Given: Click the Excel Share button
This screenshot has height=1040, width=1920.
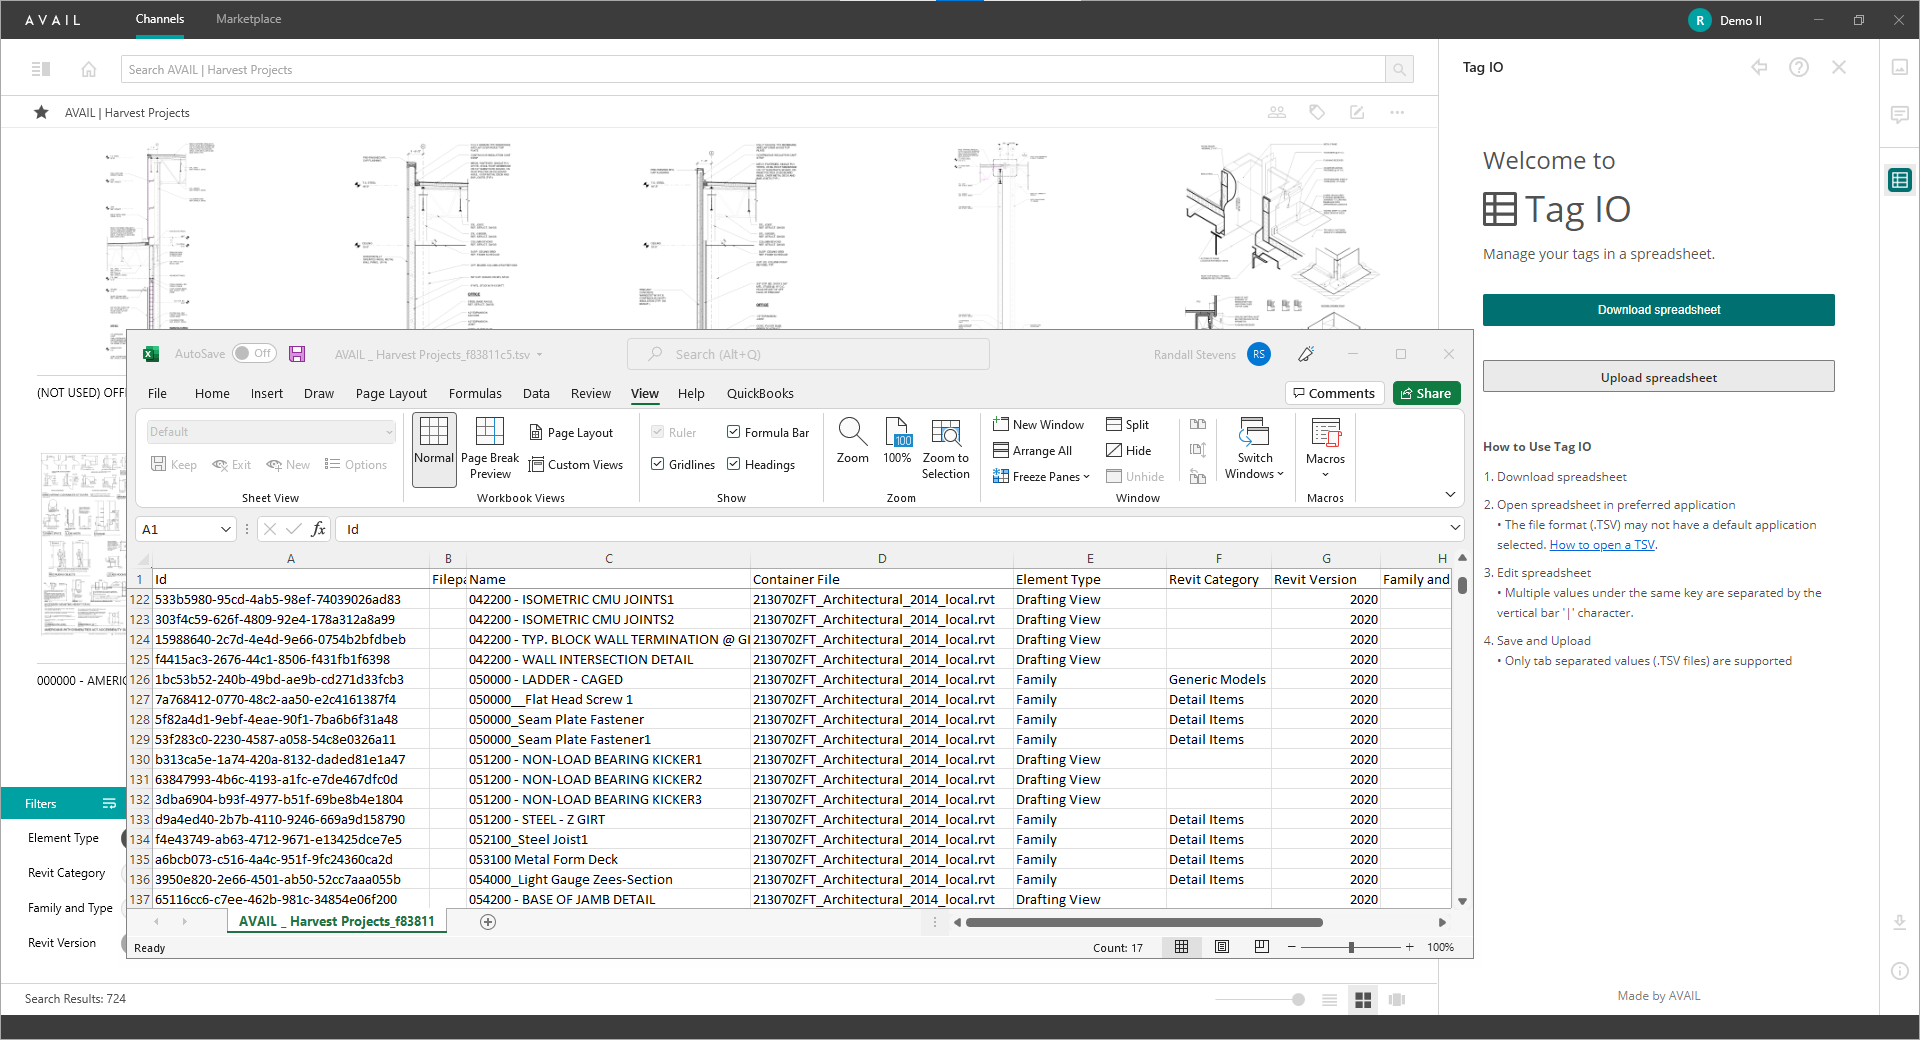Looking at the screenshot, I should pos(1427,393).
